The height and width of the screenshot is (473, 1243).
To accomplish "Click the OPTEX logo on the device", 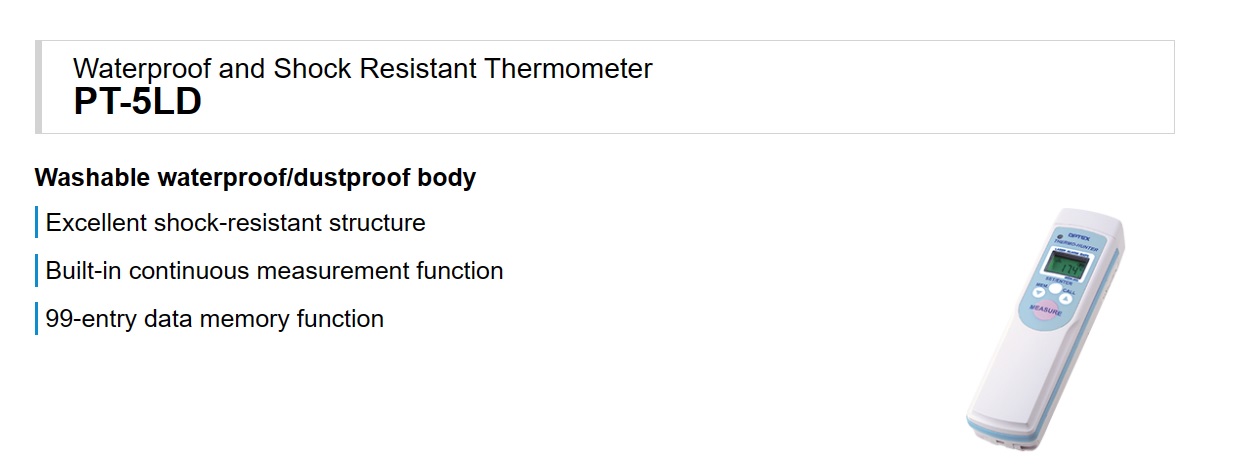I will pyautogui.click(x=1079, y=235).
